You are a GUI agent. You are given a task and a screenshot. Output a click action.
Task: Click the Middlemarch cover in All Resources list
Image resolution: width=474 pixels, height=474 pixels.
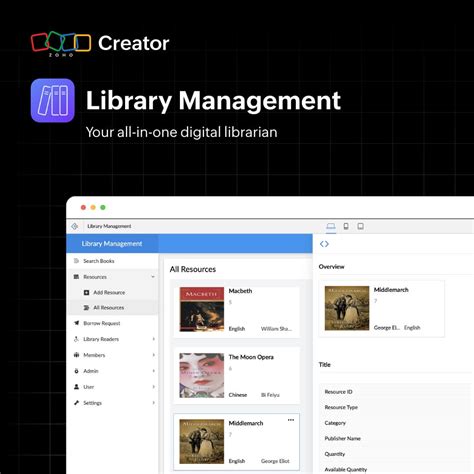point(202,441)
